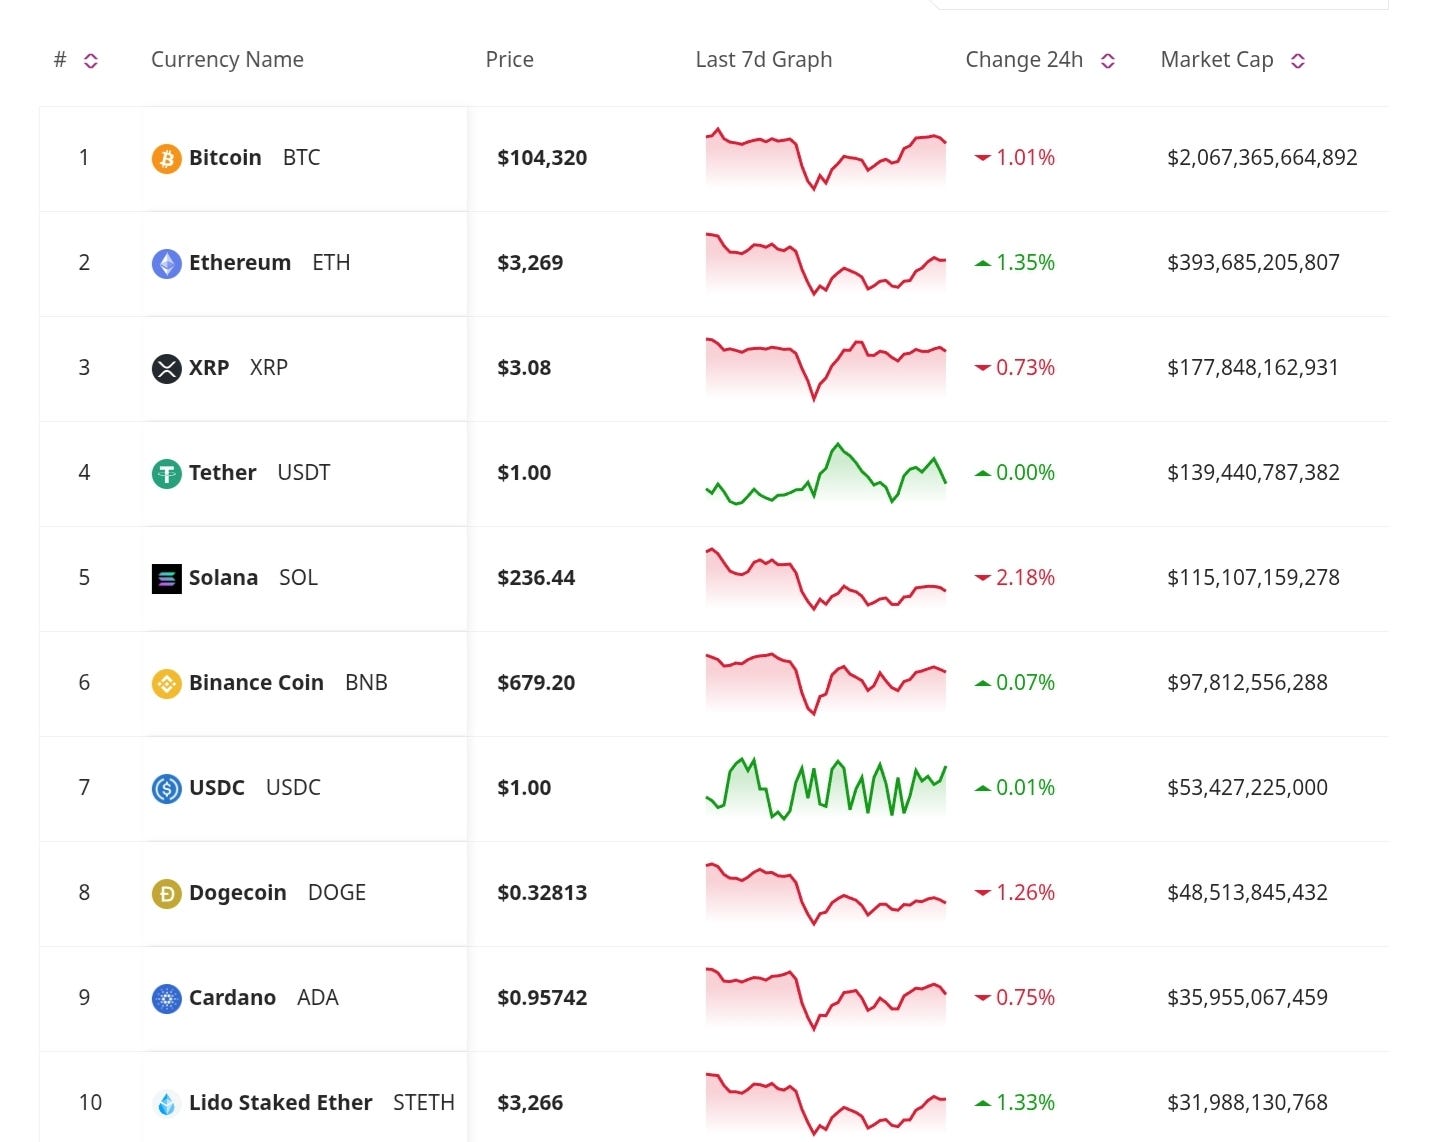Click Dogecoin market cap $48,513,845,432
The width and height of the screenshot is (1449, 1142).
1247,893
